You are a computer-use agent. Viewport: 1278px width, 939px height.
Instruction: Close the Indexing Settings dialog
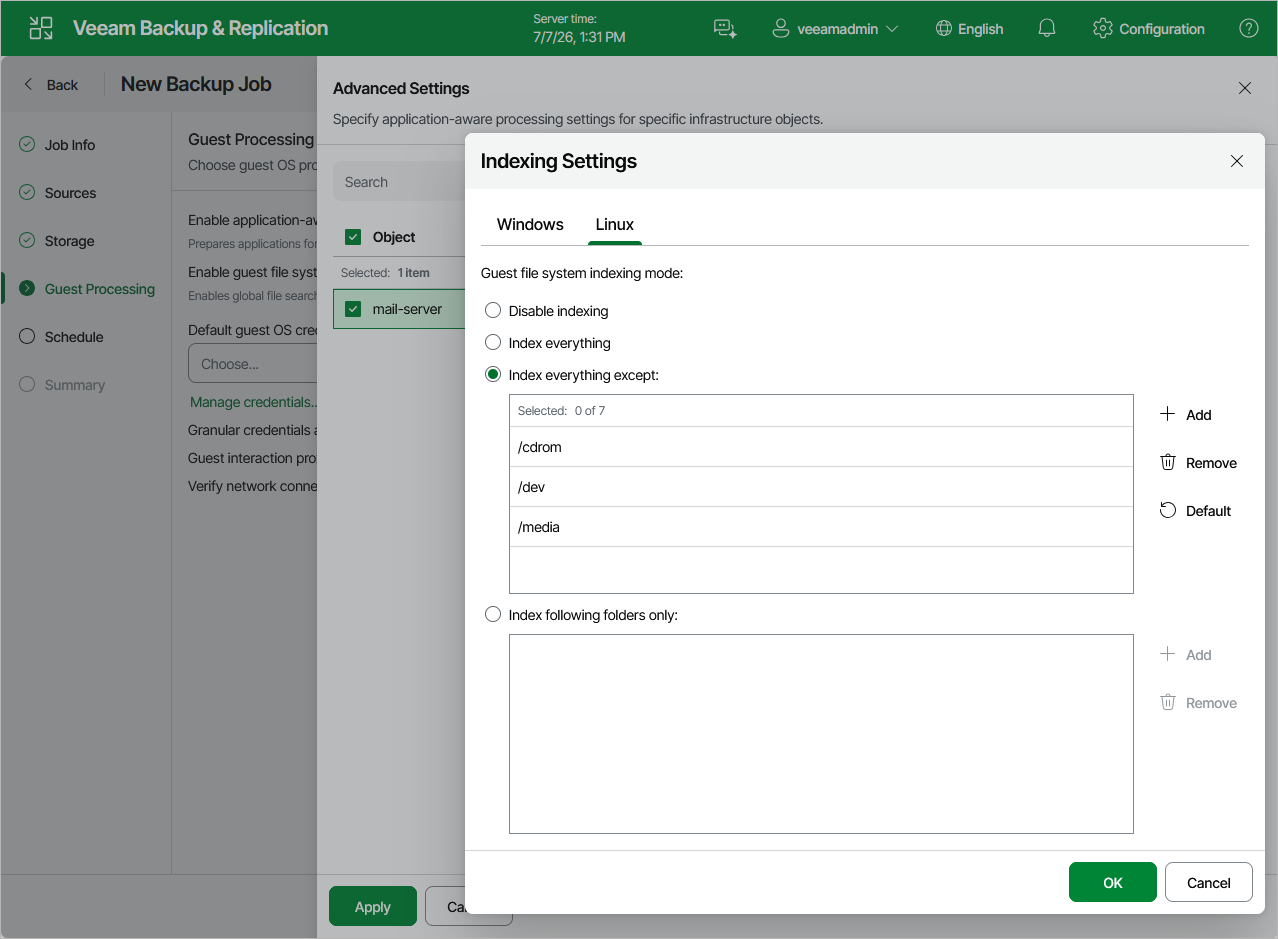(x=1237, y=161)
